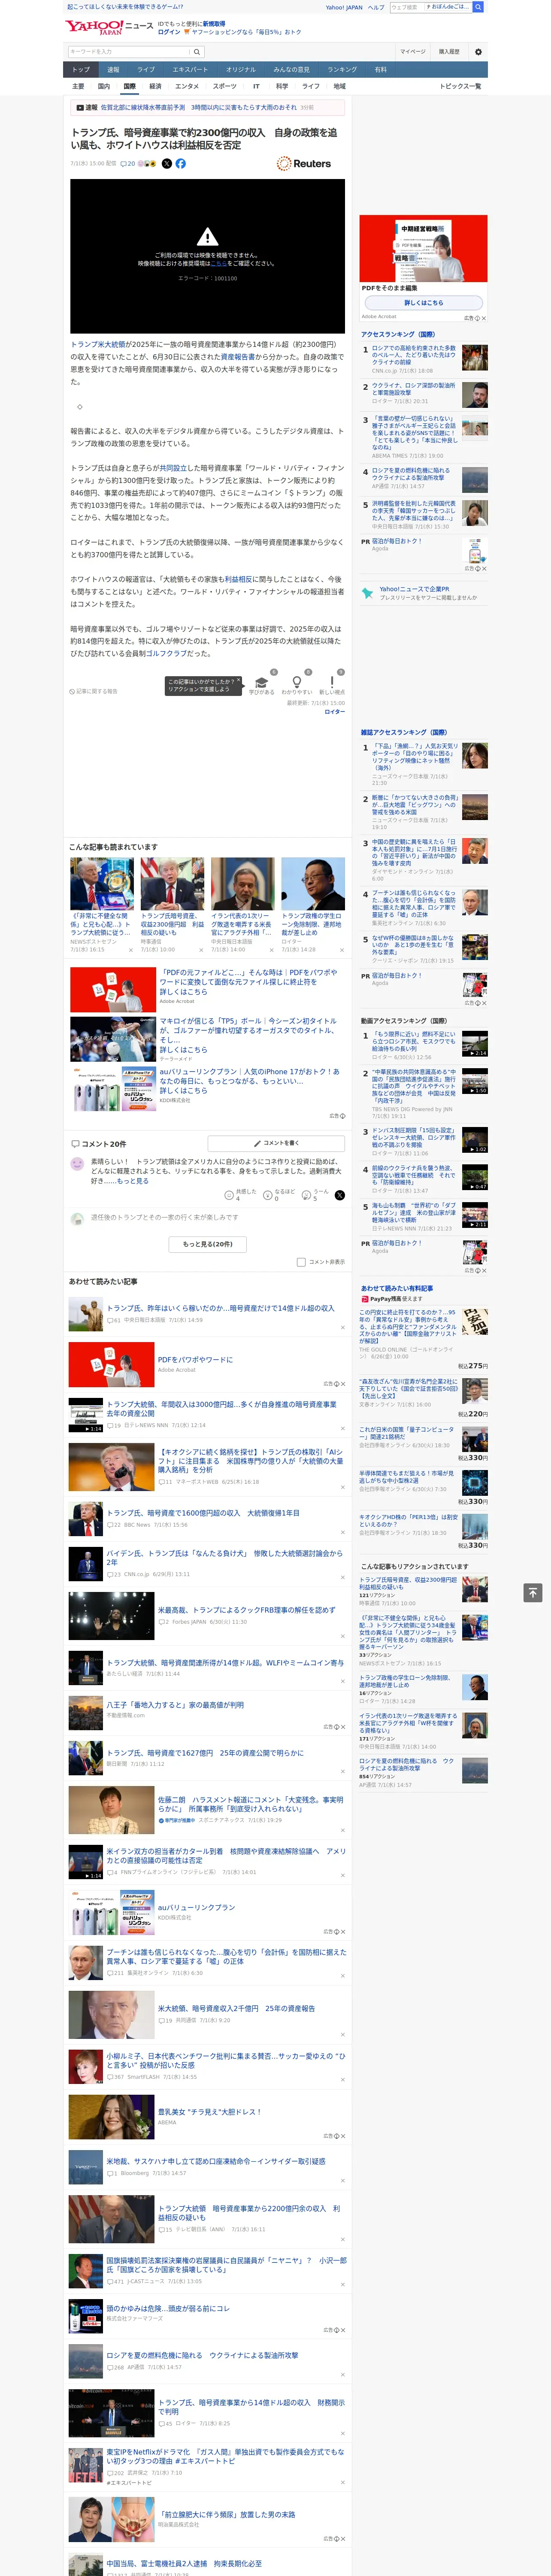Share the top comment on X
Image resolution: width=551 pixels, height=2576 pixels.
339,1194
